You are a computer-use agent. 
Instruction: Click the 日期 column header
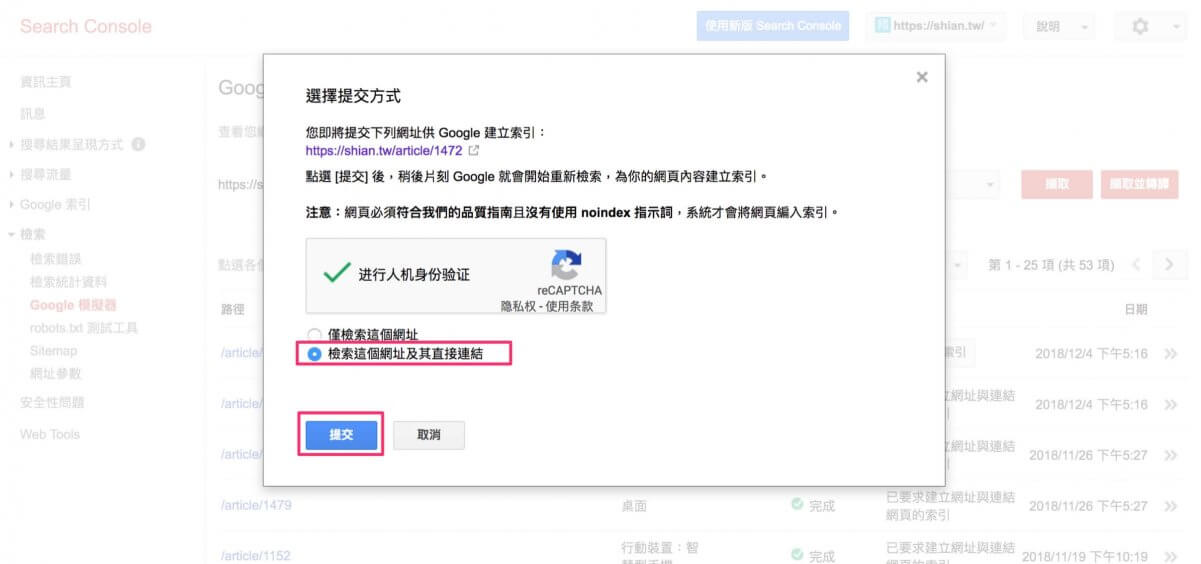click(1136, 310)
